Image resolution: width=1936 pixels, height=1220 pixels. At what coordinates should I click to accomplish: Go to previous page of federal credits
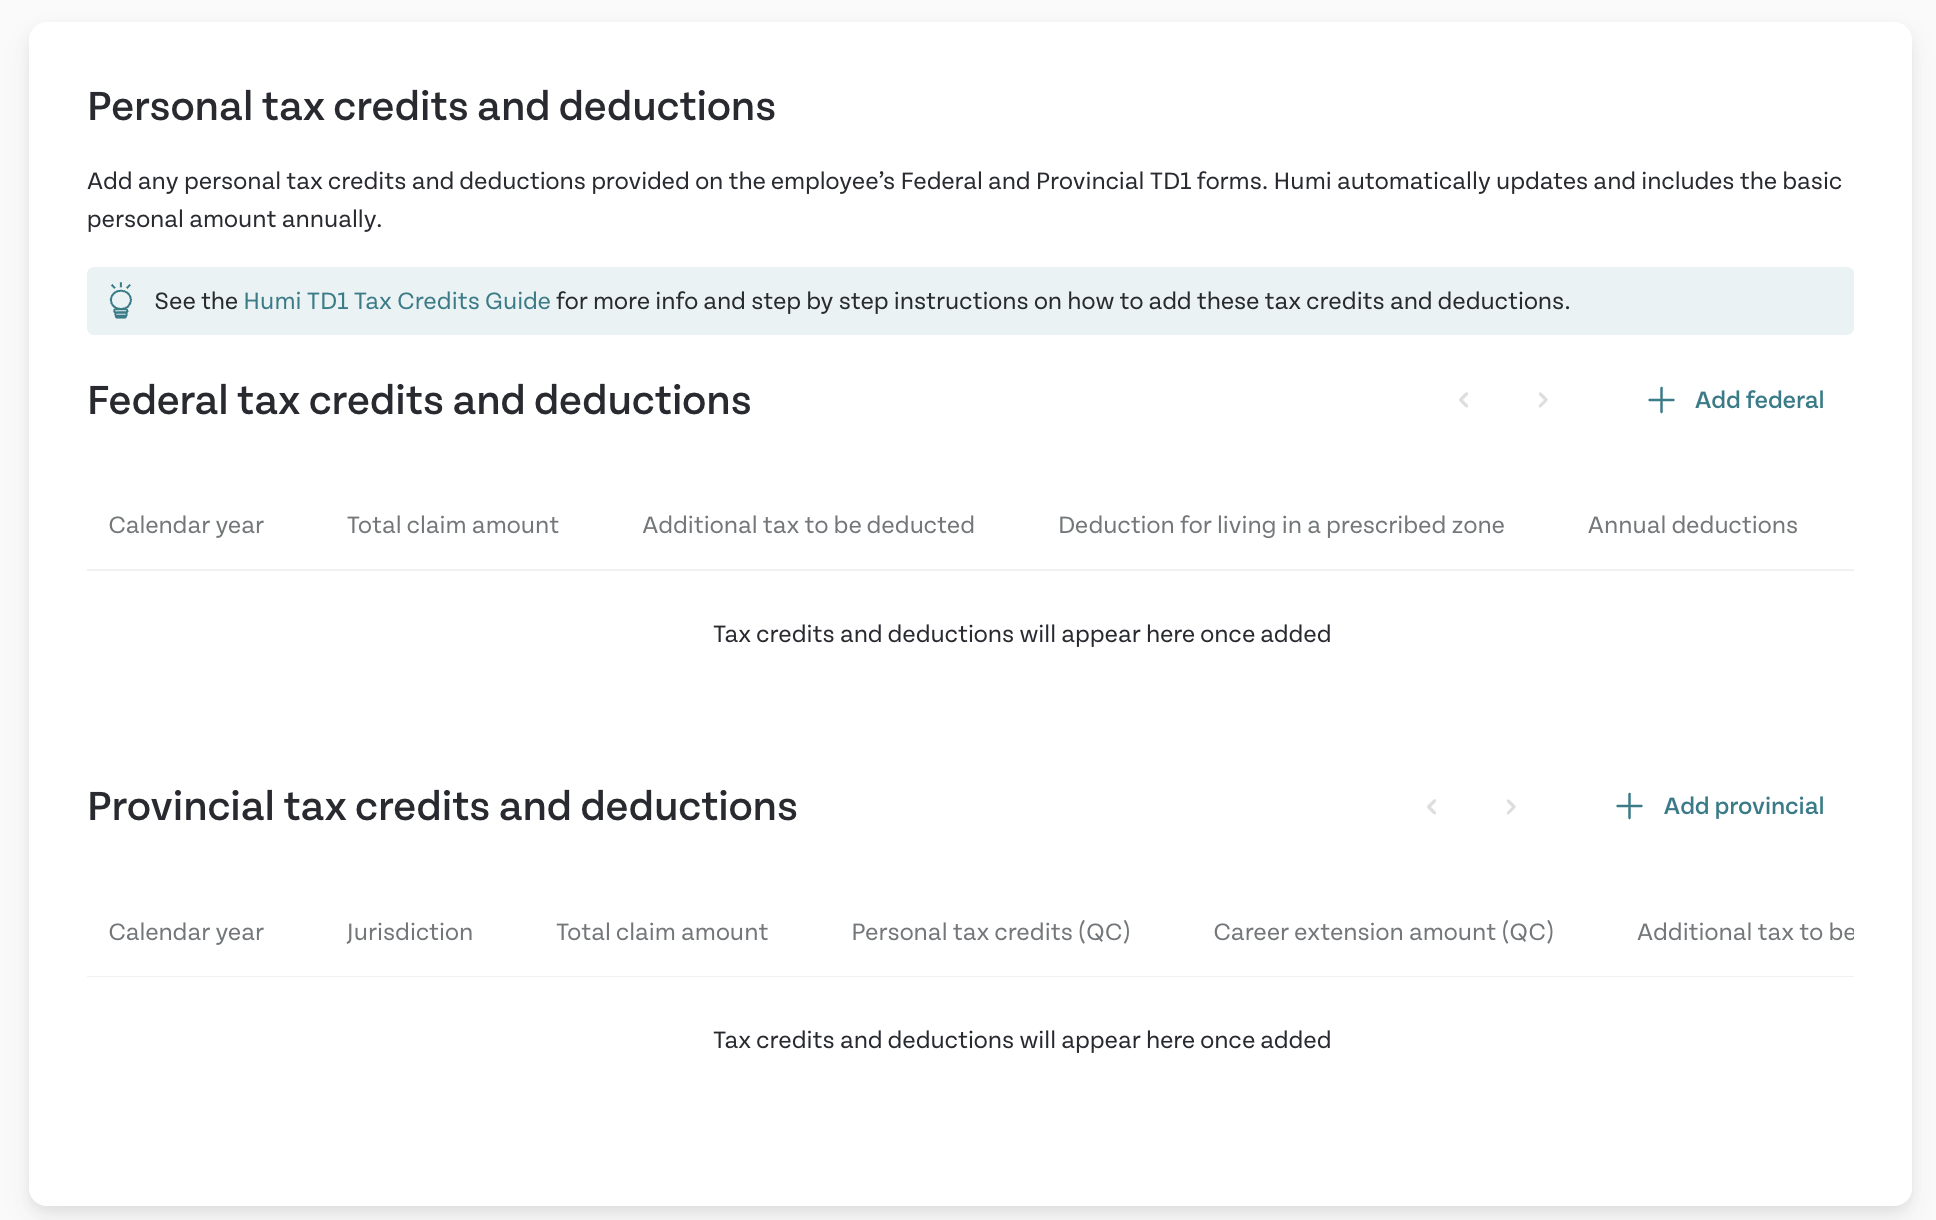(1464, 400)
